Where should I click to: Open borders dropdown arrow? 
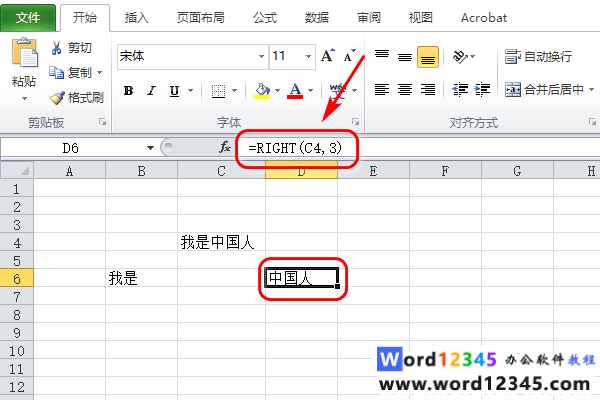tap(235, 91)
